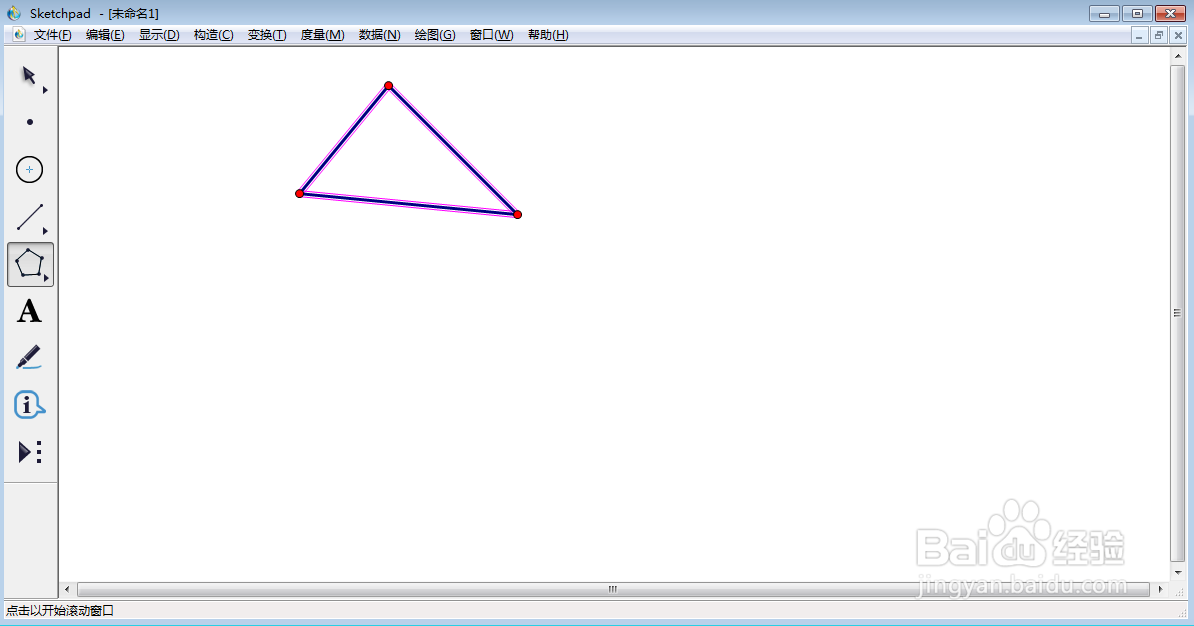
Task: Select the Marker pen tool
Action: (x=30, y=358)
